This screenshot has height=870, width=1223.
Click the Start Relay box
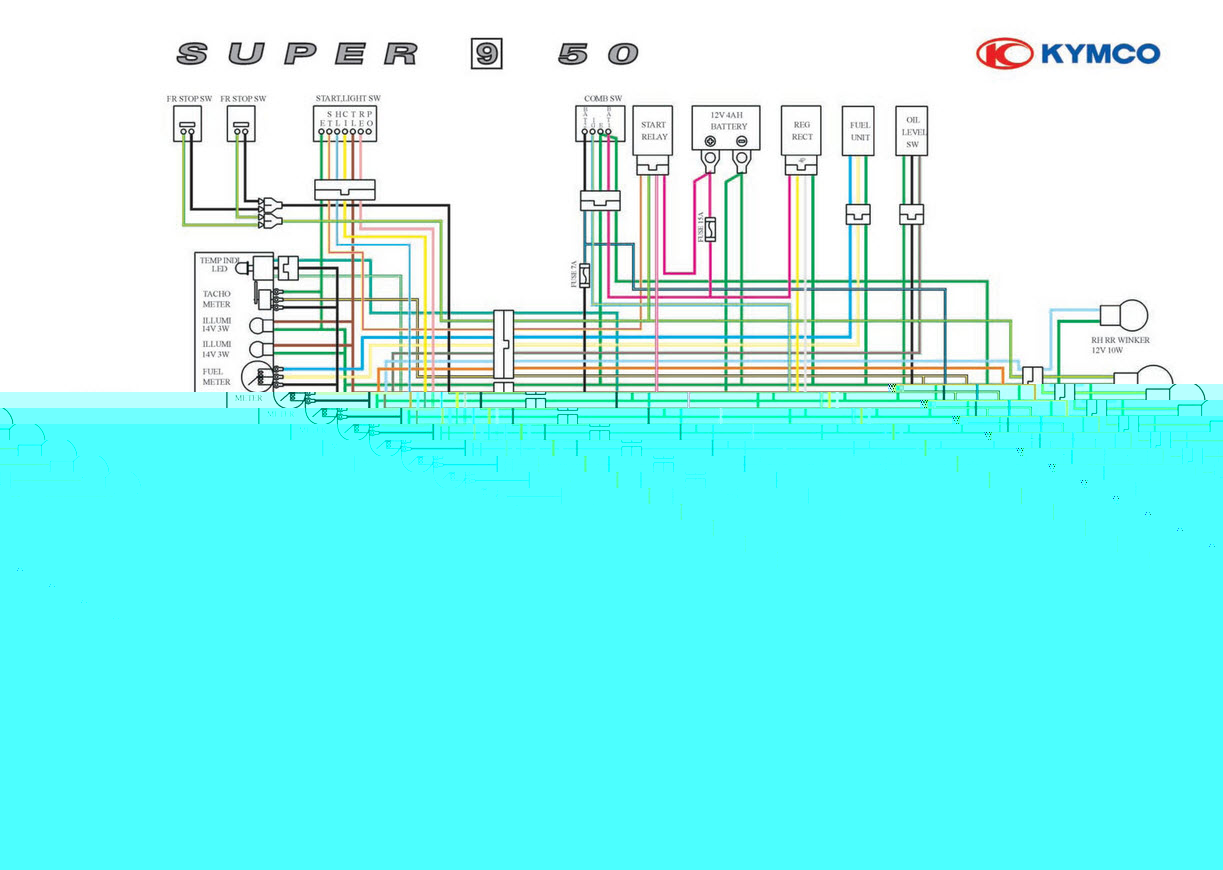click(653, 131)
